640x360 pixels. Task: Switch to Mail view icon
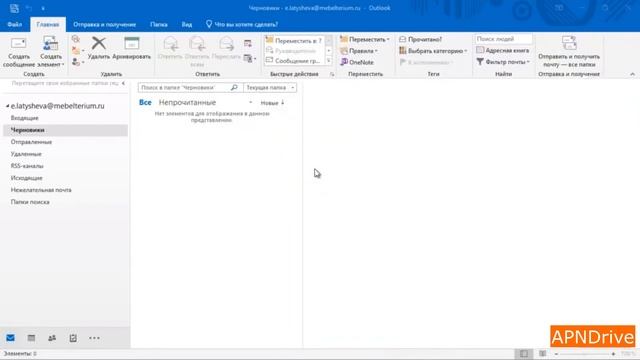[11, 338]
